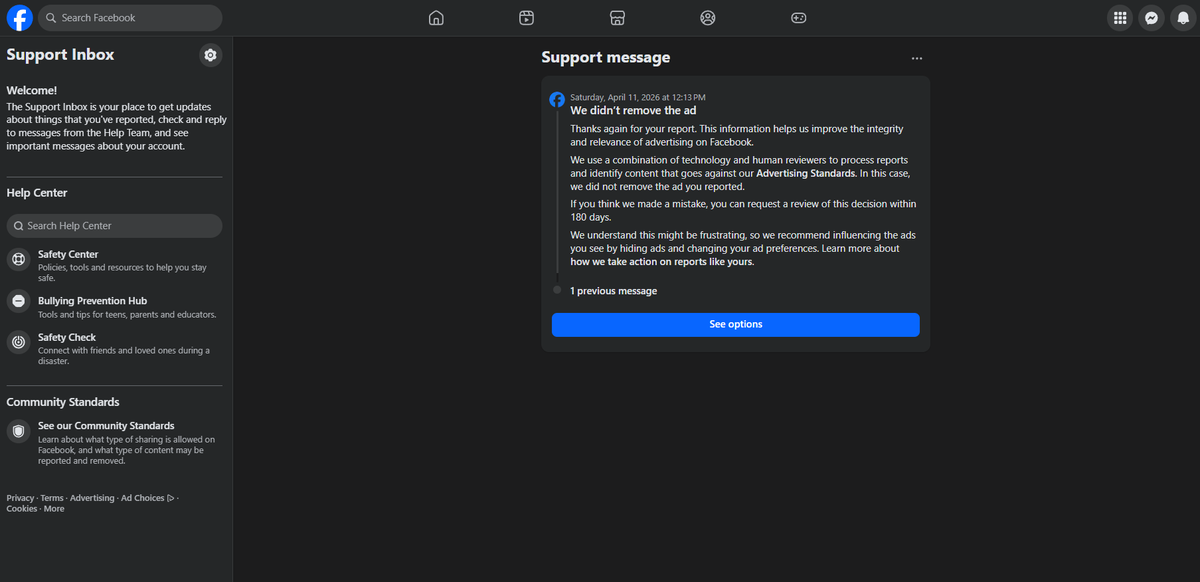The height and width of the screenshot is (582, 1200).
Task: Open the Groups tab icon
Action: pyautogui.click(x=708, y=18)
